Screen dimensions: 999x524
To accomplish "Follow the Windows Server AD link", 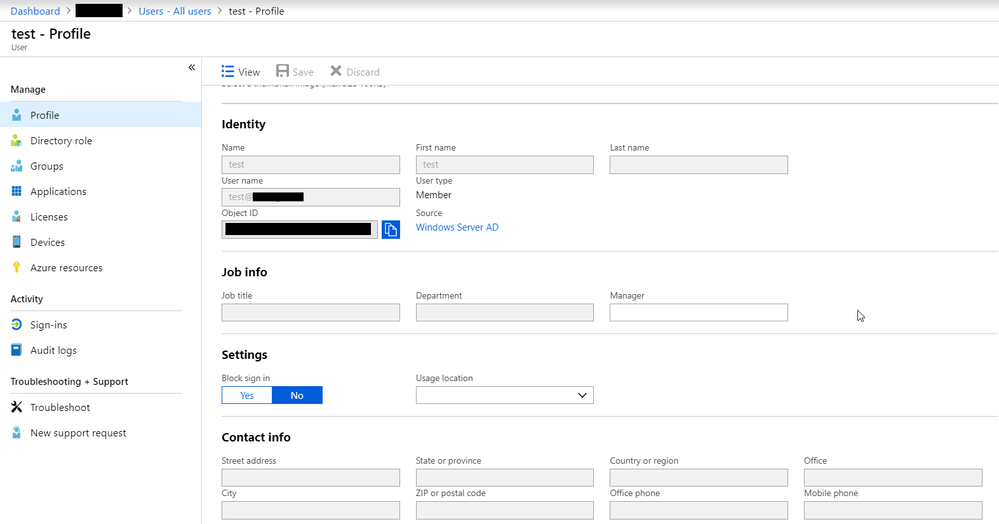I will tap(457, 227).
